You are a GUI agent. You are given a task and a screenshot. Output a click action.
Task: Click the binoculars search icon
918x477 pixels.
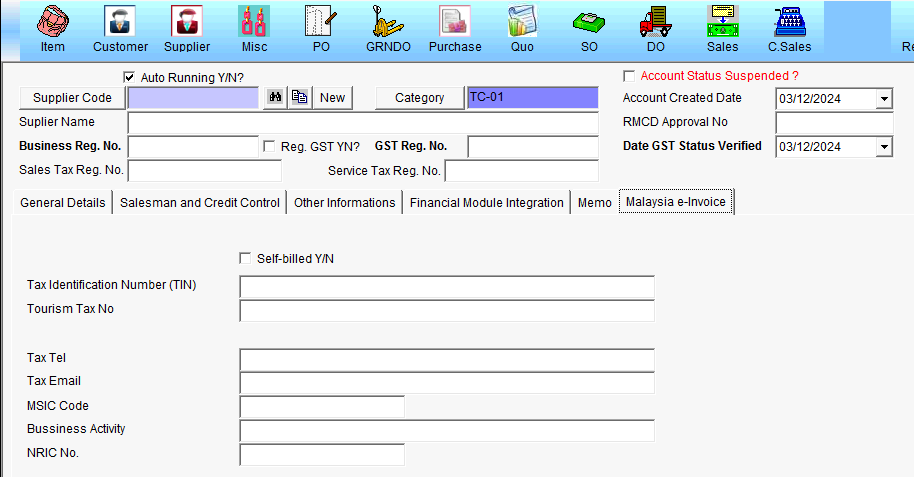pyautogui.click(x=273, y=98)
